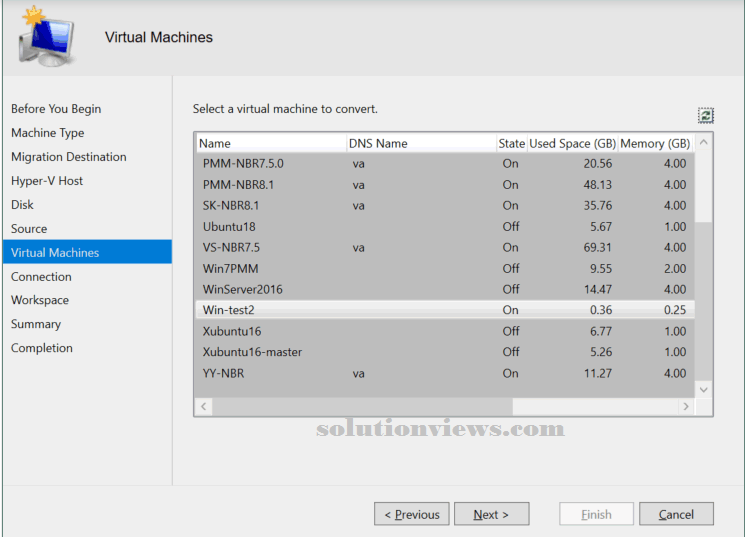Click the 48.13 used space value
745x537 pixels.
[x=598, y=185]
